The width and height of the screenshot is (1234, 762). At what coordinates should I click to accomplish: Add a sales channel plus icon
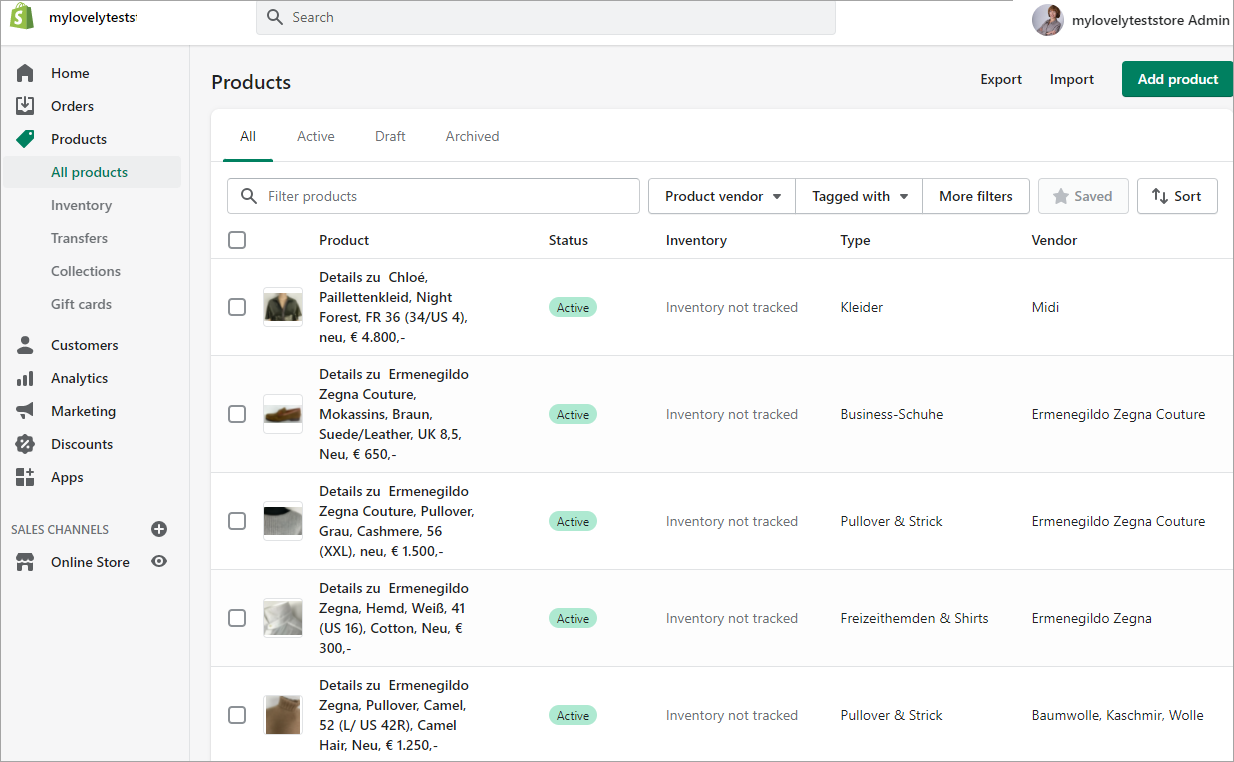(x=158, y=529)
